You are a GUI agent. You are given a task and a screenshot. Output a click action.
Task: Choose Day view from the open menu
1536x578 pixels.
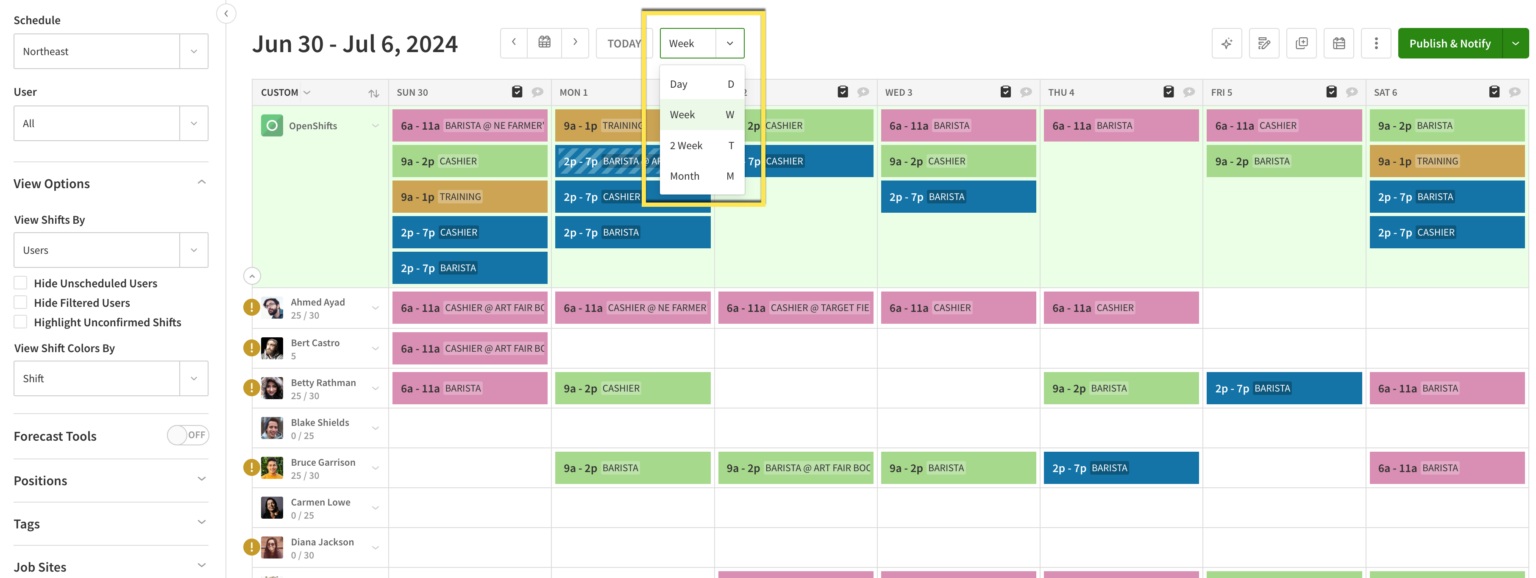click(678, 84)
